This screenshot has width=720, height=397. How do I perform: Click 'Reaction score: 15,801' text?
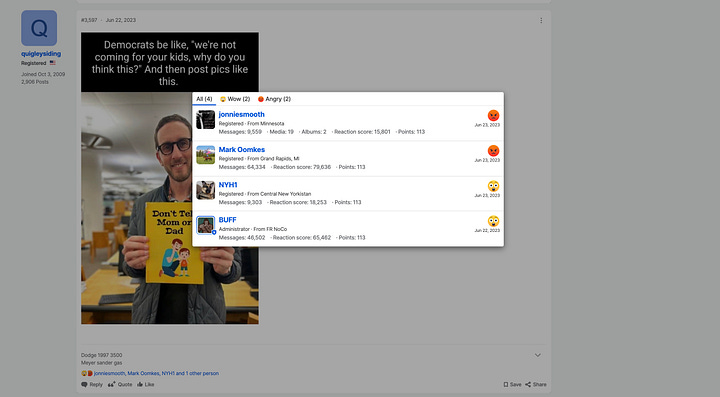pyautogui.click(x=362, y=132)
